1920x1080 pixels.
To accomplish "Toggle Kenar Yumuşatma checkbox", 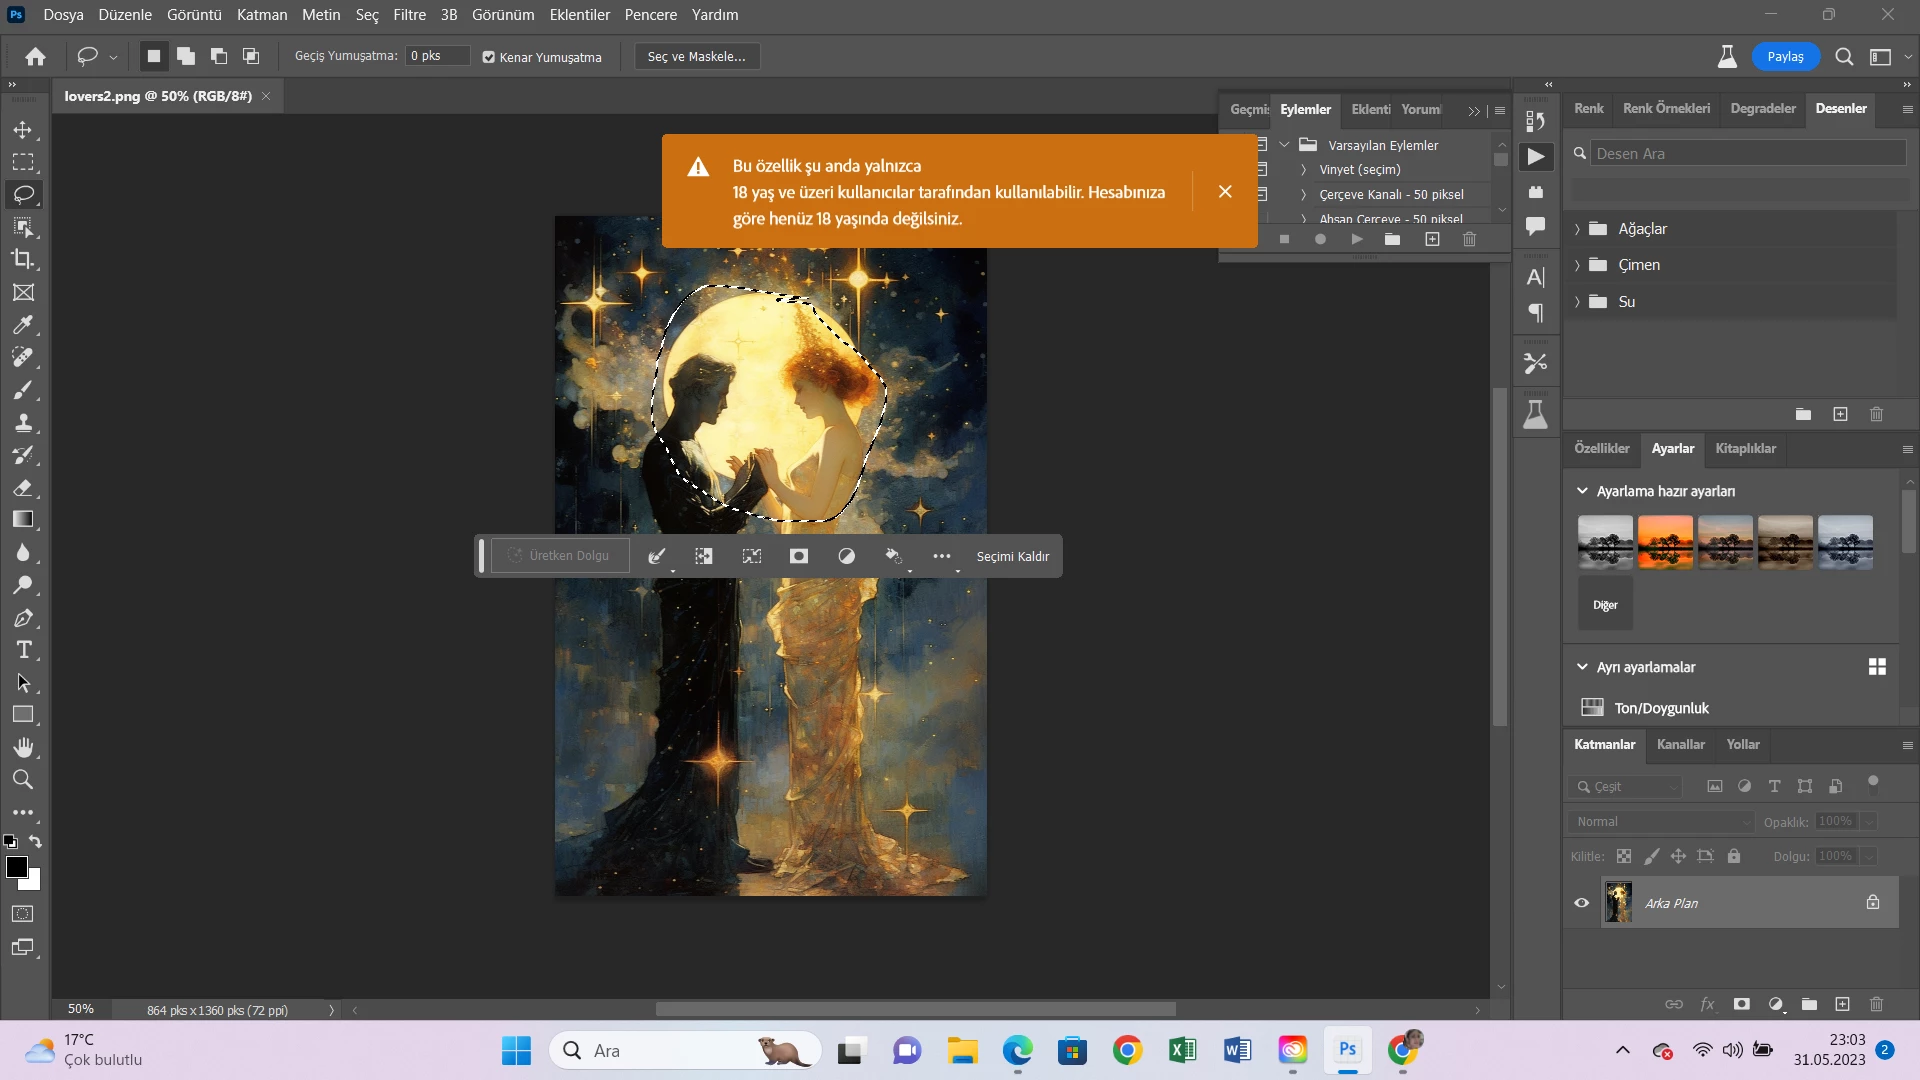I will 489,57.
